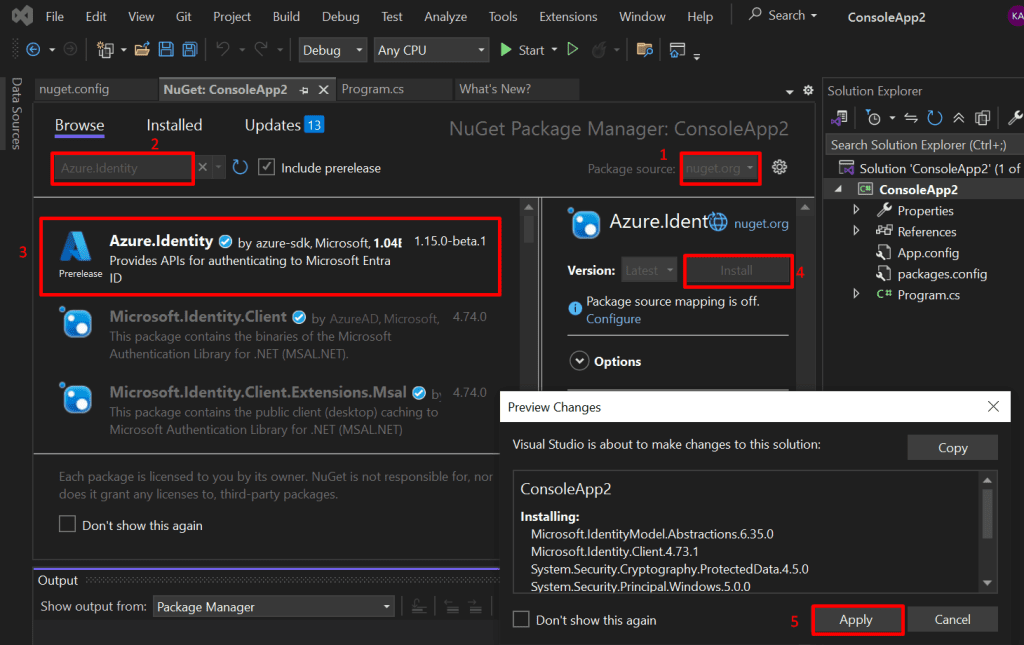The height and width of the screenshot is (645, 1024).
Task: Switch to the Installed tab
Action: [174, 125]
